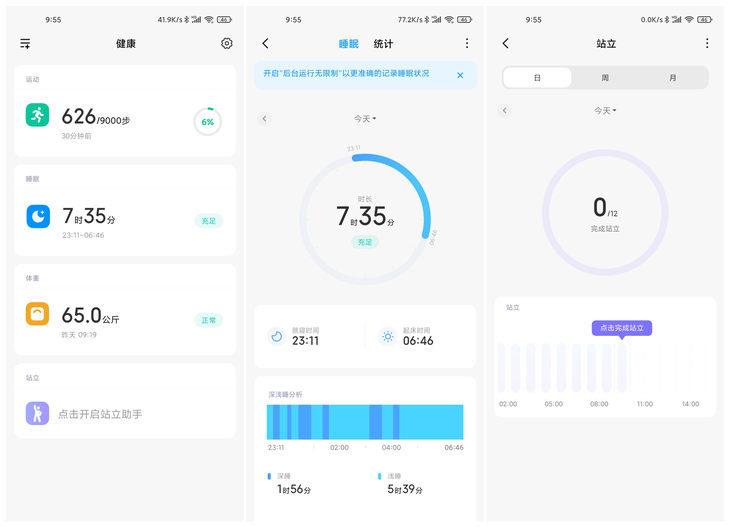Screen dimensions: 730x527
Task: Open more options on standing page
Action: (706, 43)
